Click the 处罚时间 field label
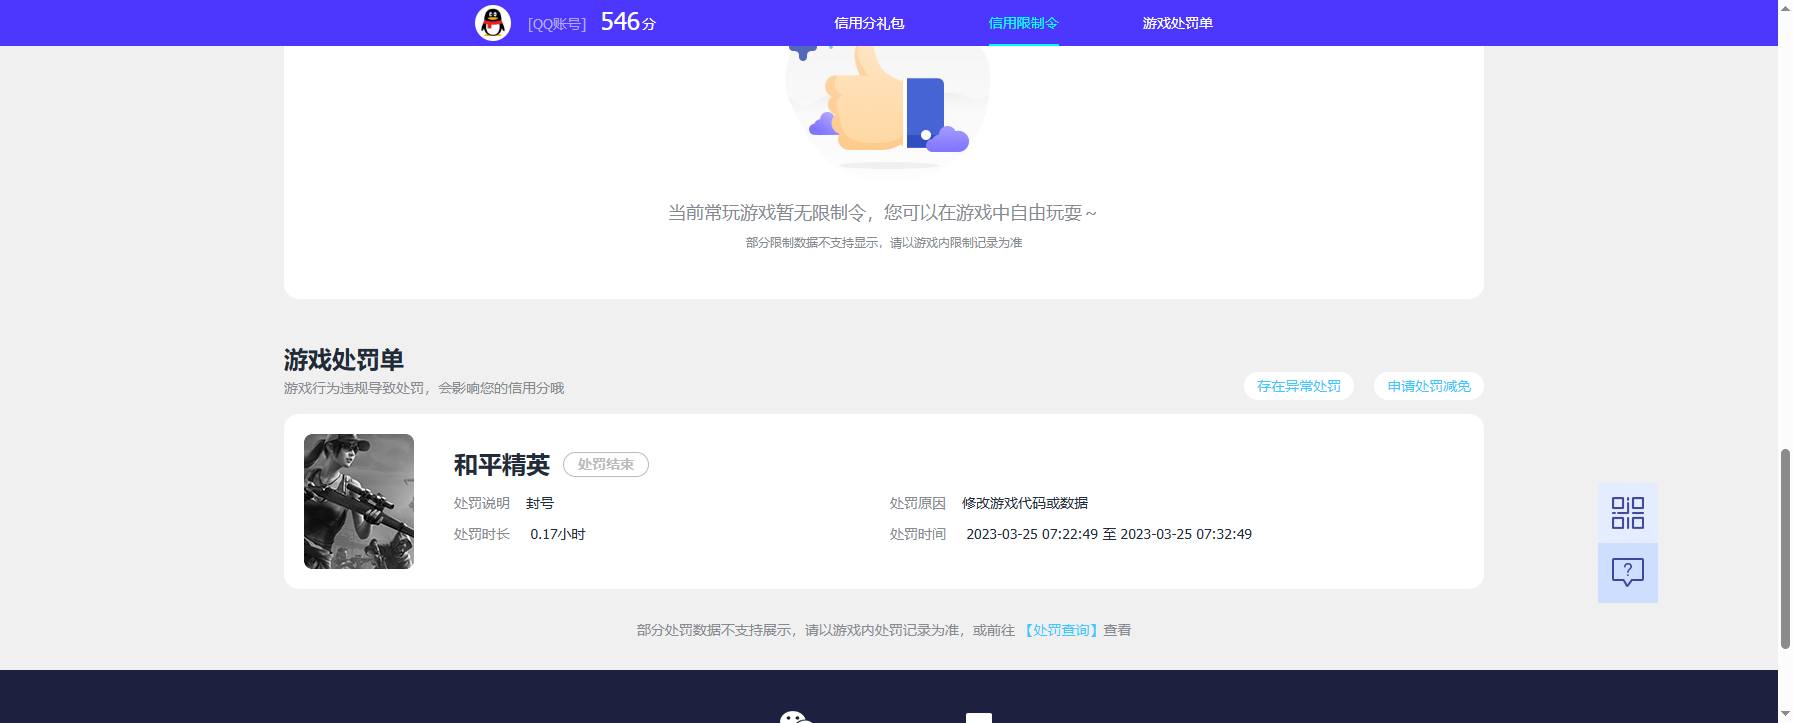 (918, 534)
